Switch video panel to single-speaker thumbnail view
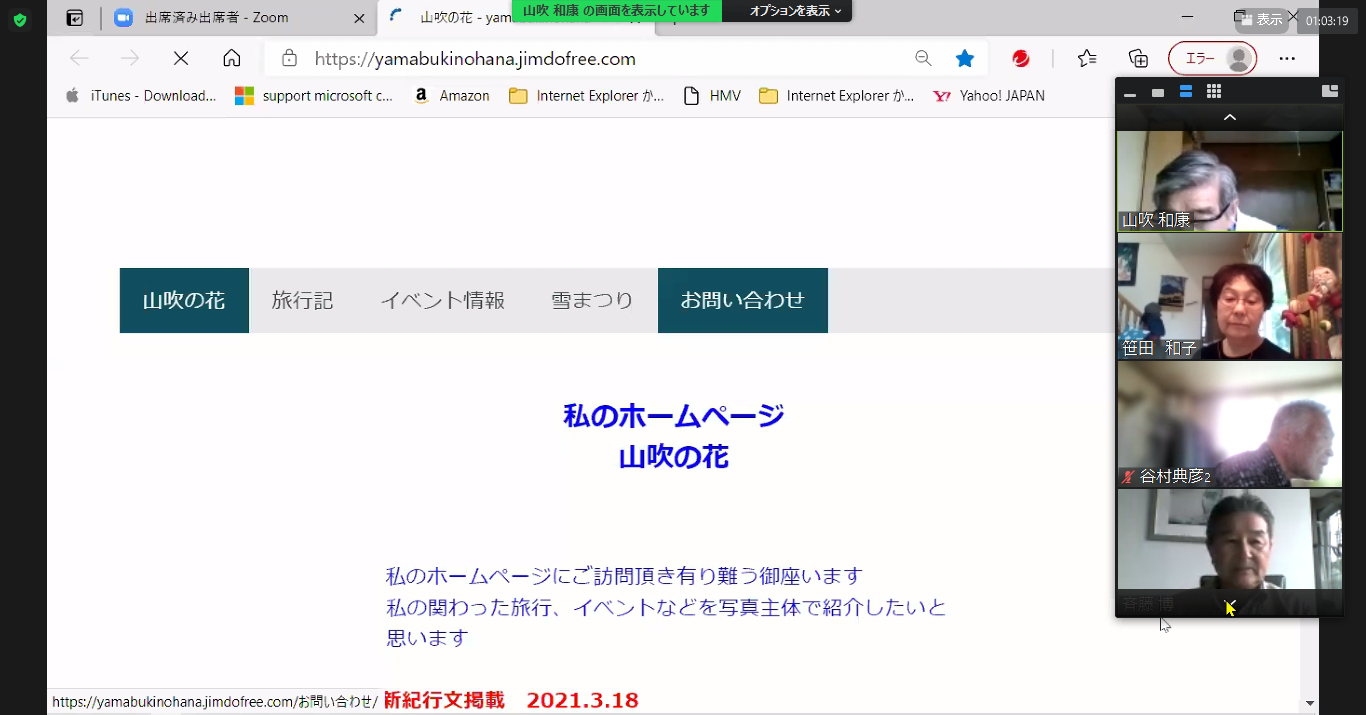 point(1158,93)
